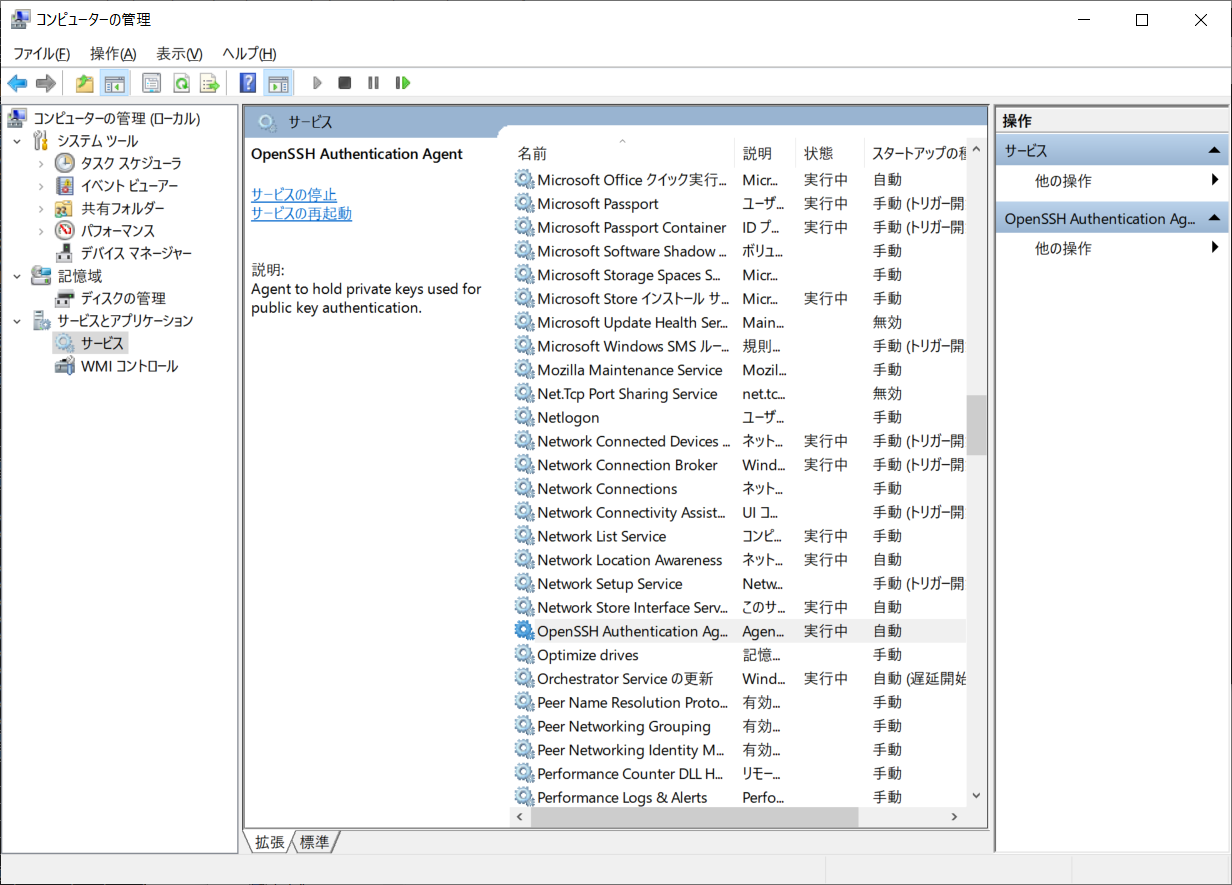Toggle Show/Hide Action Pane toolbar button
1232x885 pixels.
point(279,83)
